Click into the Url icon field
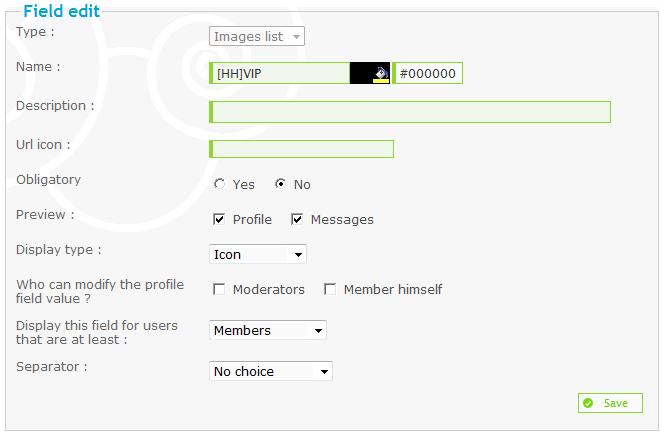The height and width of the screenshot is (434, 666). [302, 149]
